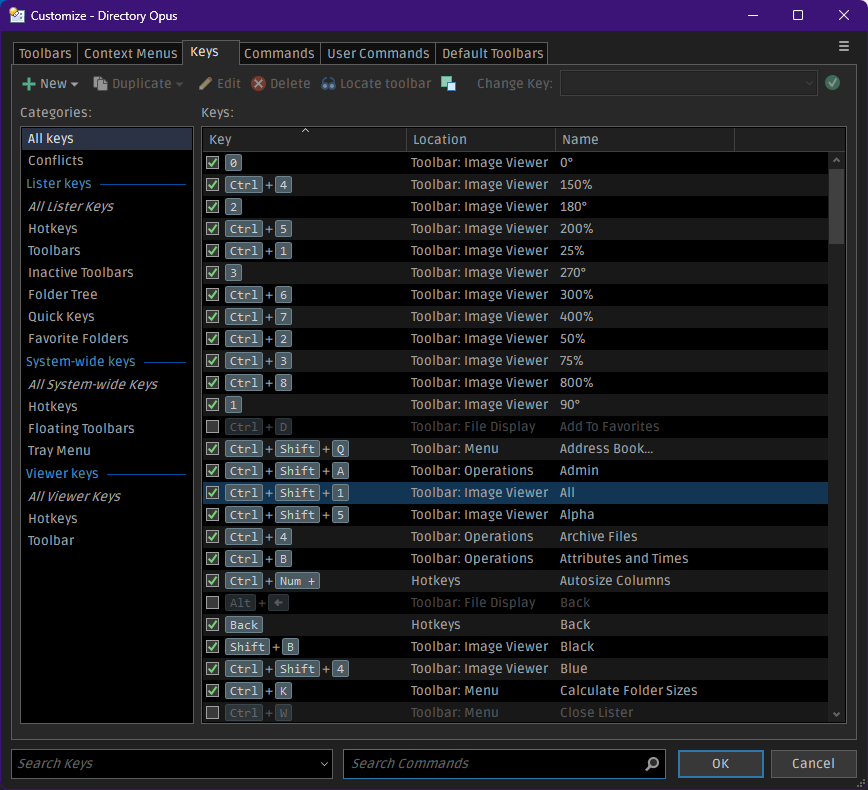The height and width of the screenshot is (790, 868).
Task: Open the Commands tab
Action: coord(279,54)
